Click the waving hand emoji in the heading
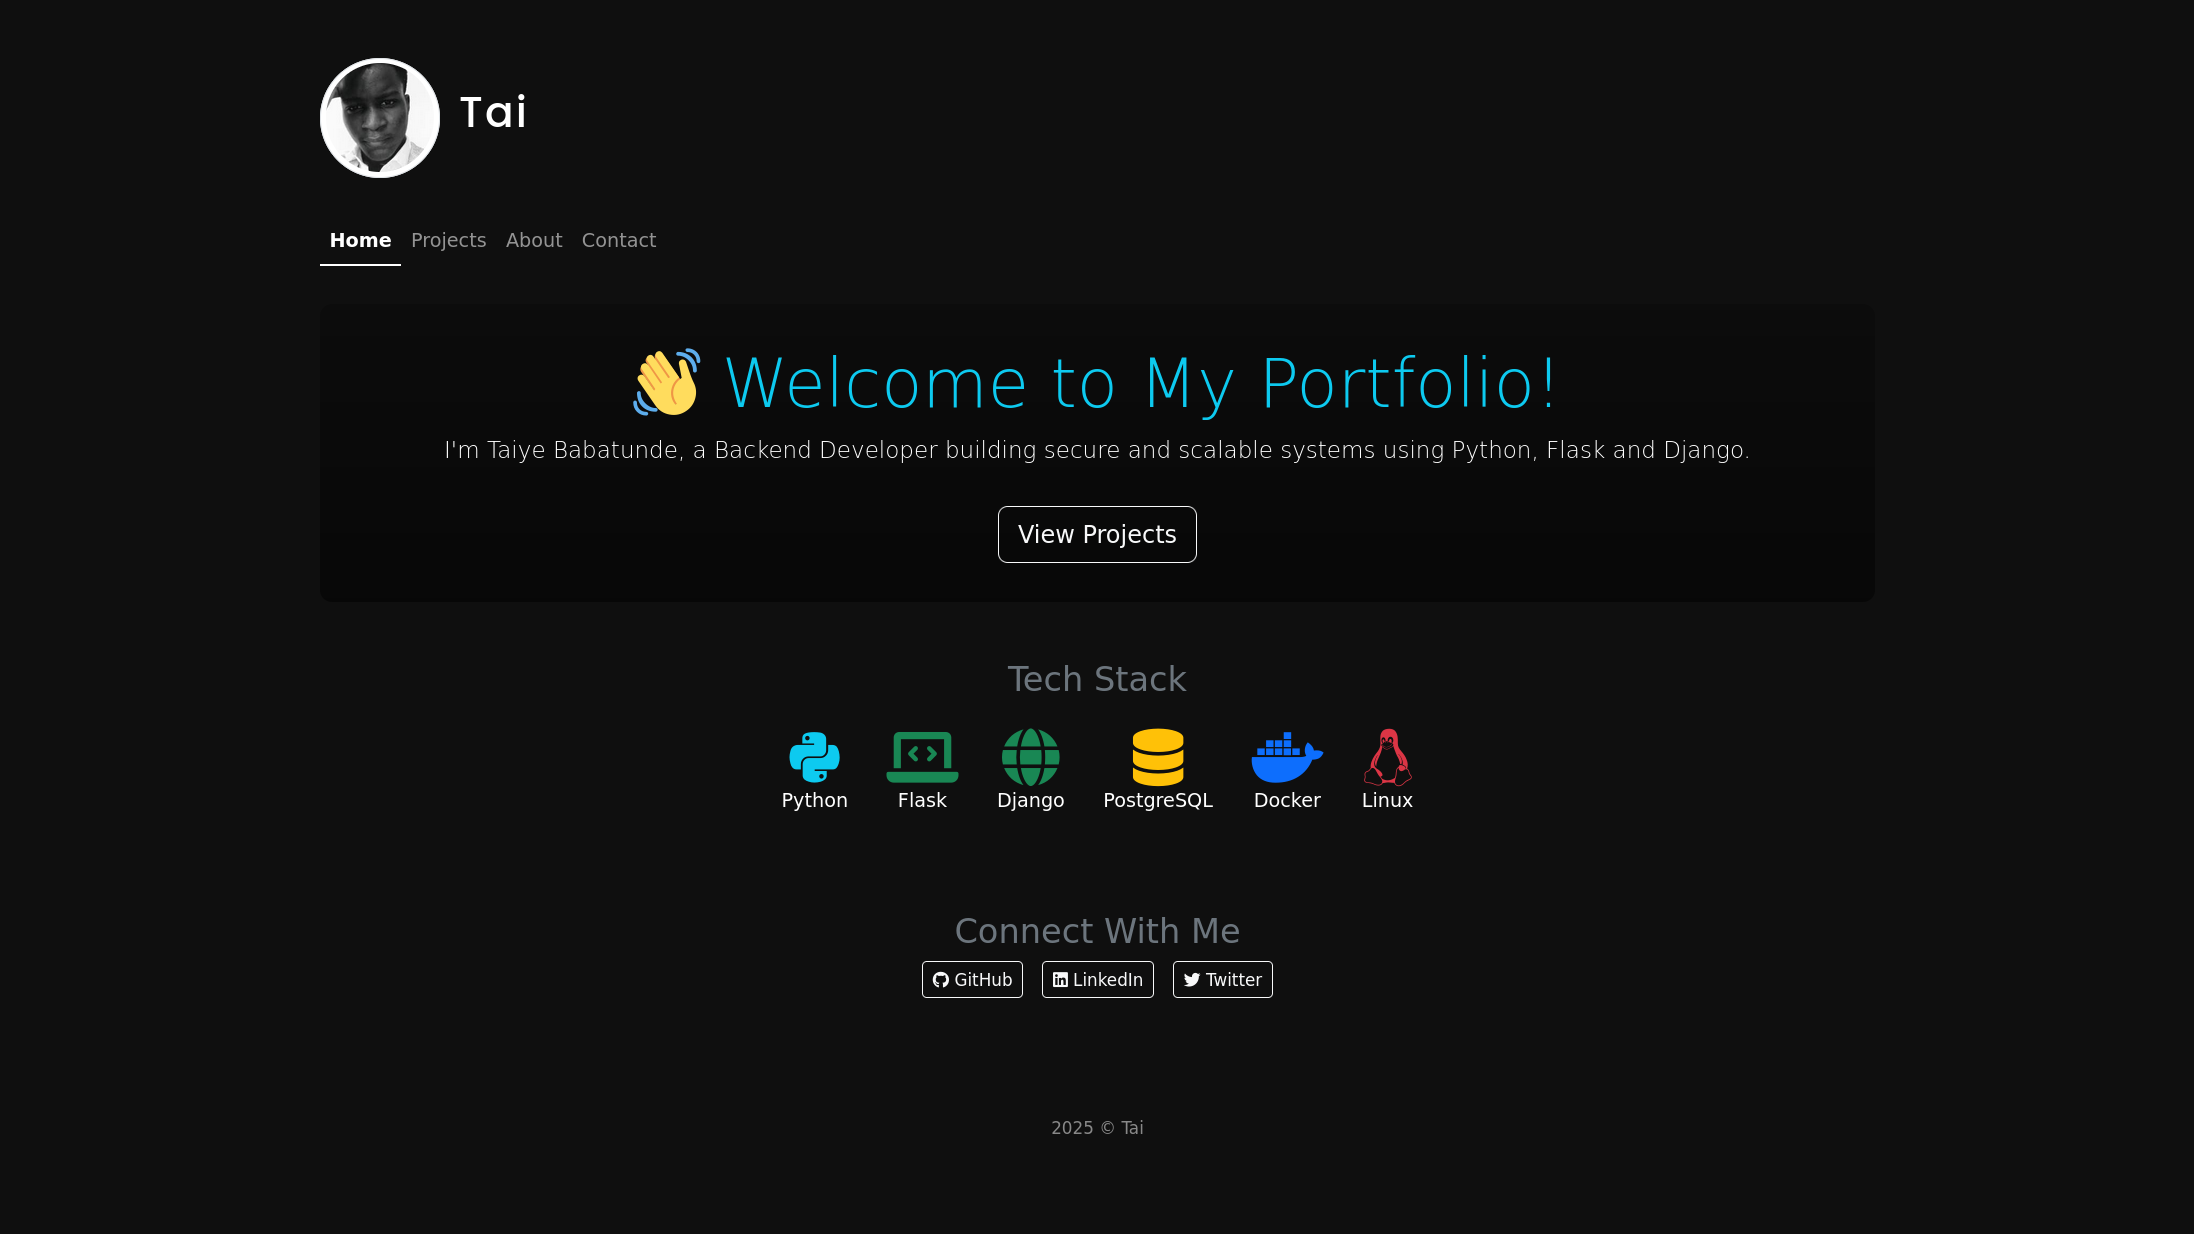This screenshot has height=1234, width=2194. point(666,384)
